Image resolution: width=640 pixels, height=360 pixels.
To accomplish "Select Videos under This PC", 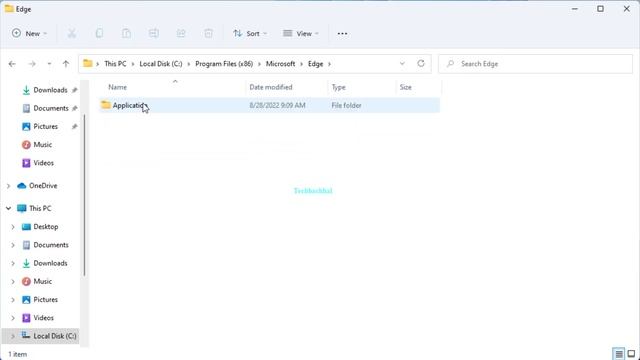I will click(x=43, y=318).
